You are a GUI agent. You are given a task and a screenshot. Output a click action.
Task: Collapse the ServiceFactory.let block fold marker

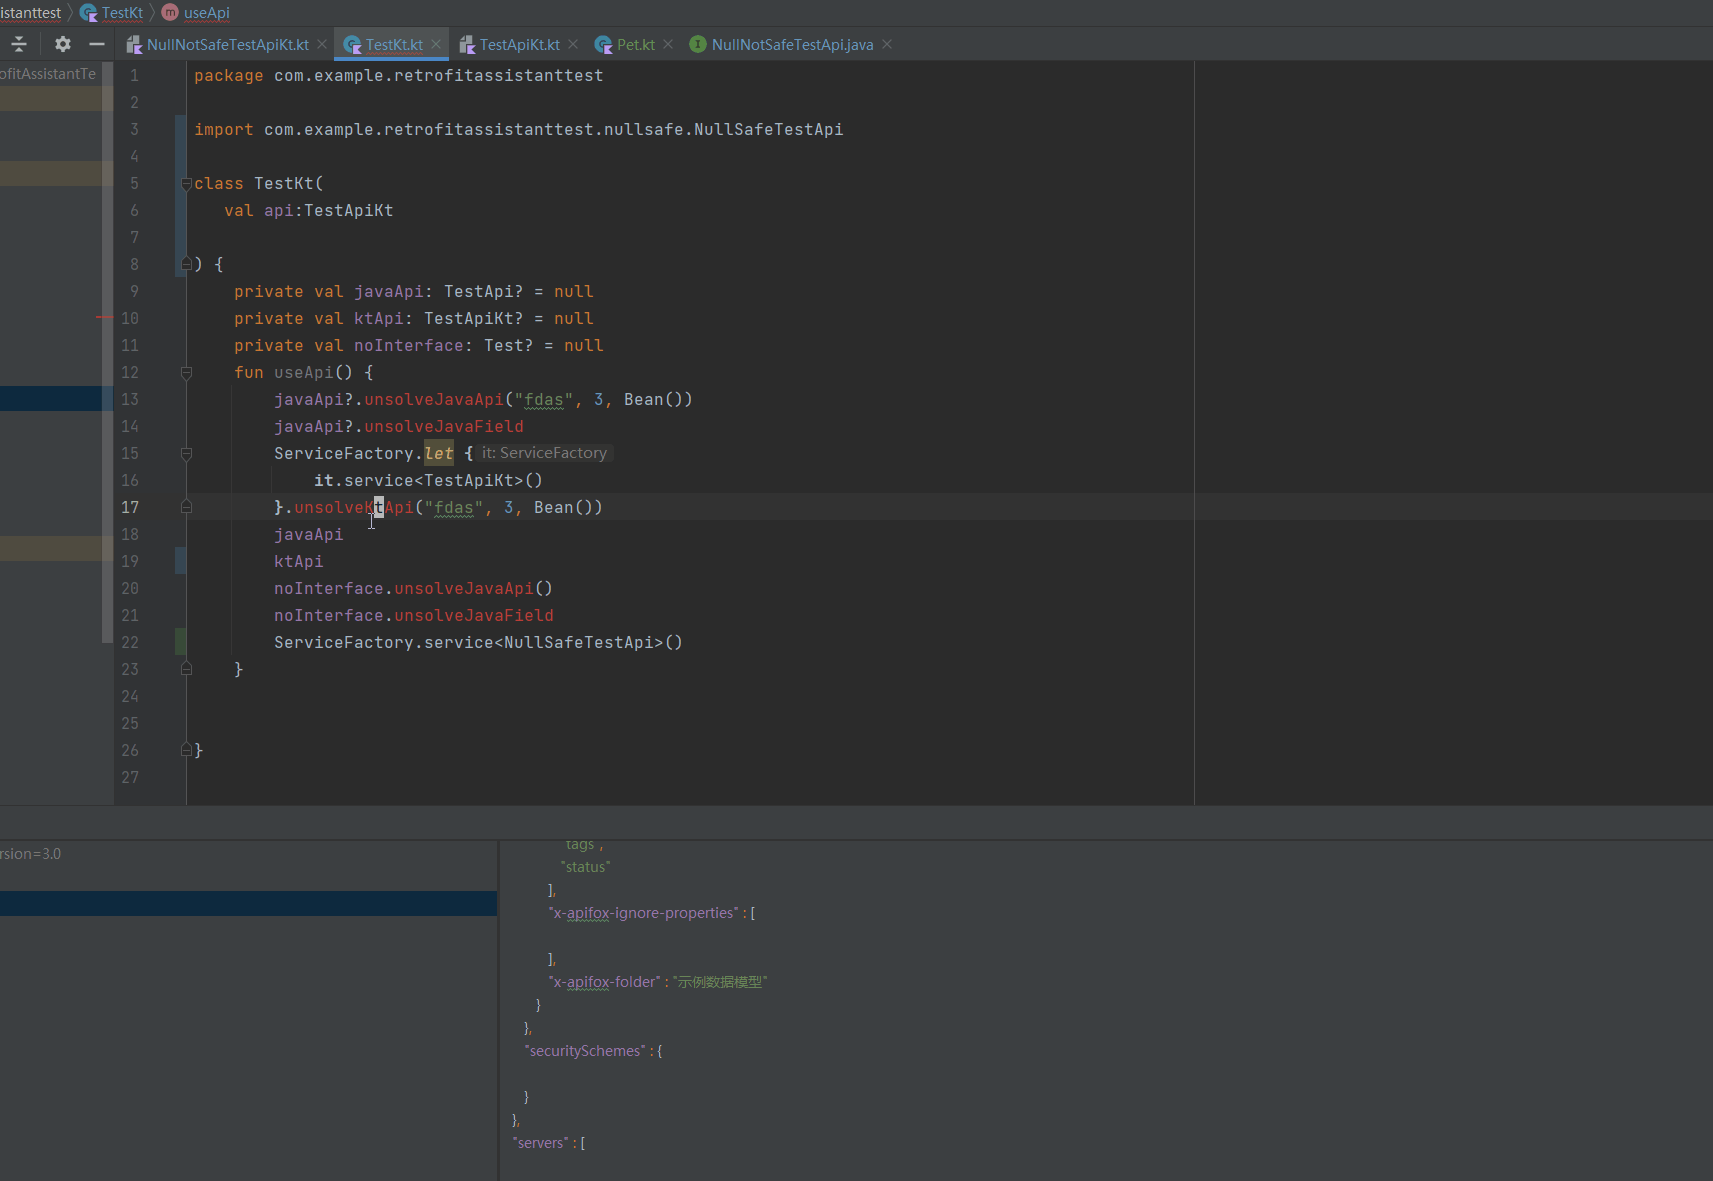click(x=186, y=454)
